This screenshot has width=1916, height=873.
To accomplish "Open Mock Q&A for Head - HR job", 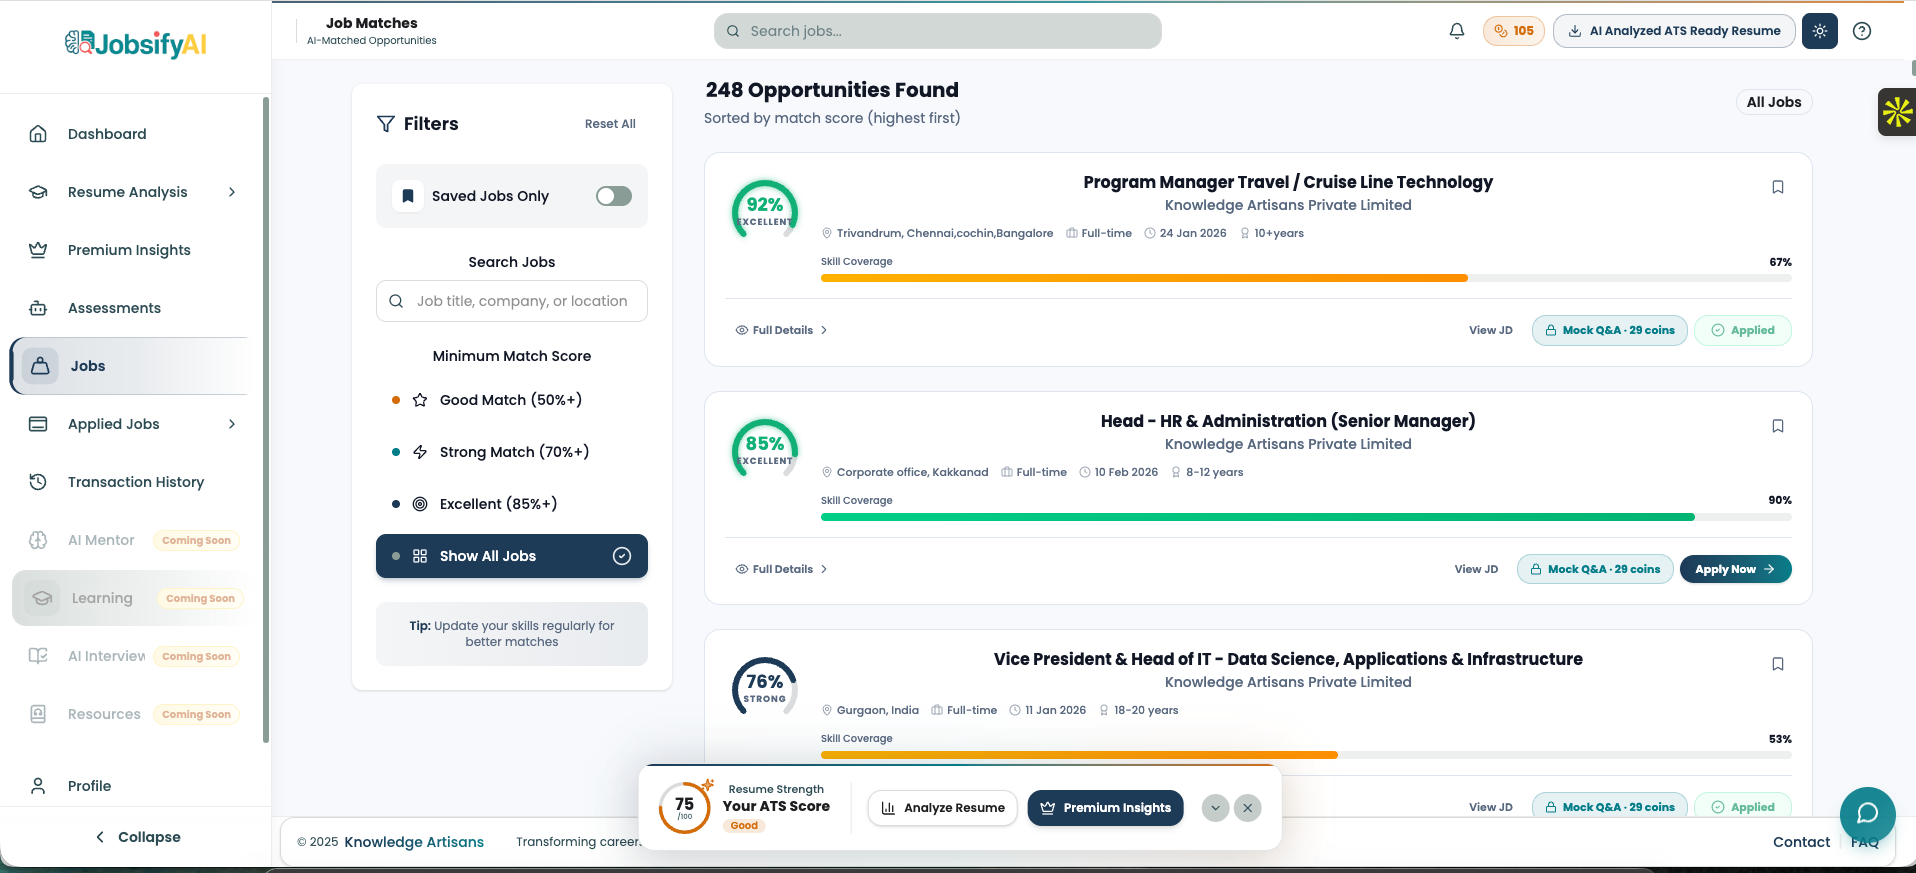I will point(1595,569).
